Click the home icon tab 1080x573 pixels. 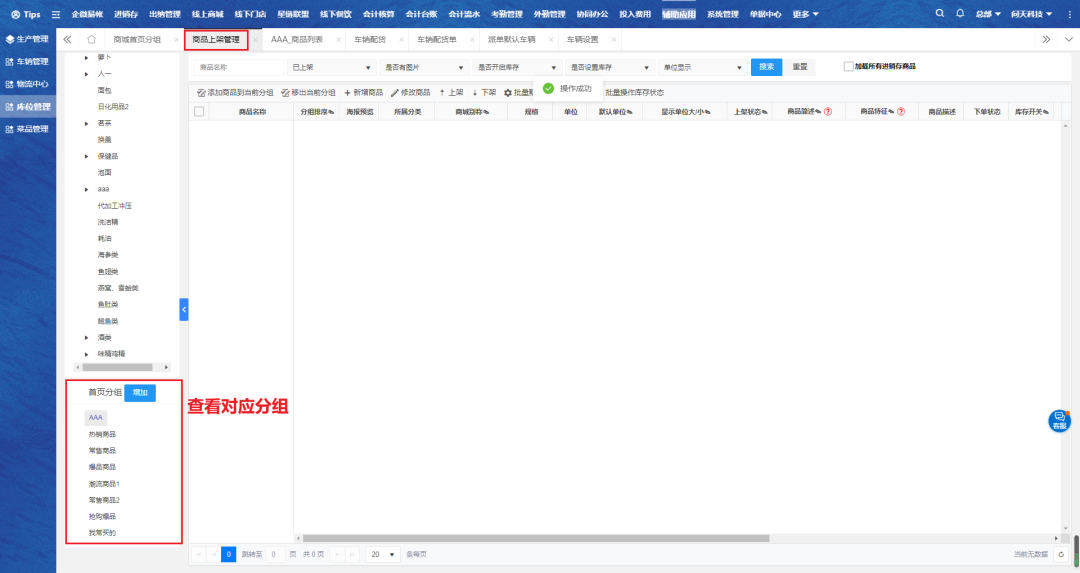[x=91, y=39]
